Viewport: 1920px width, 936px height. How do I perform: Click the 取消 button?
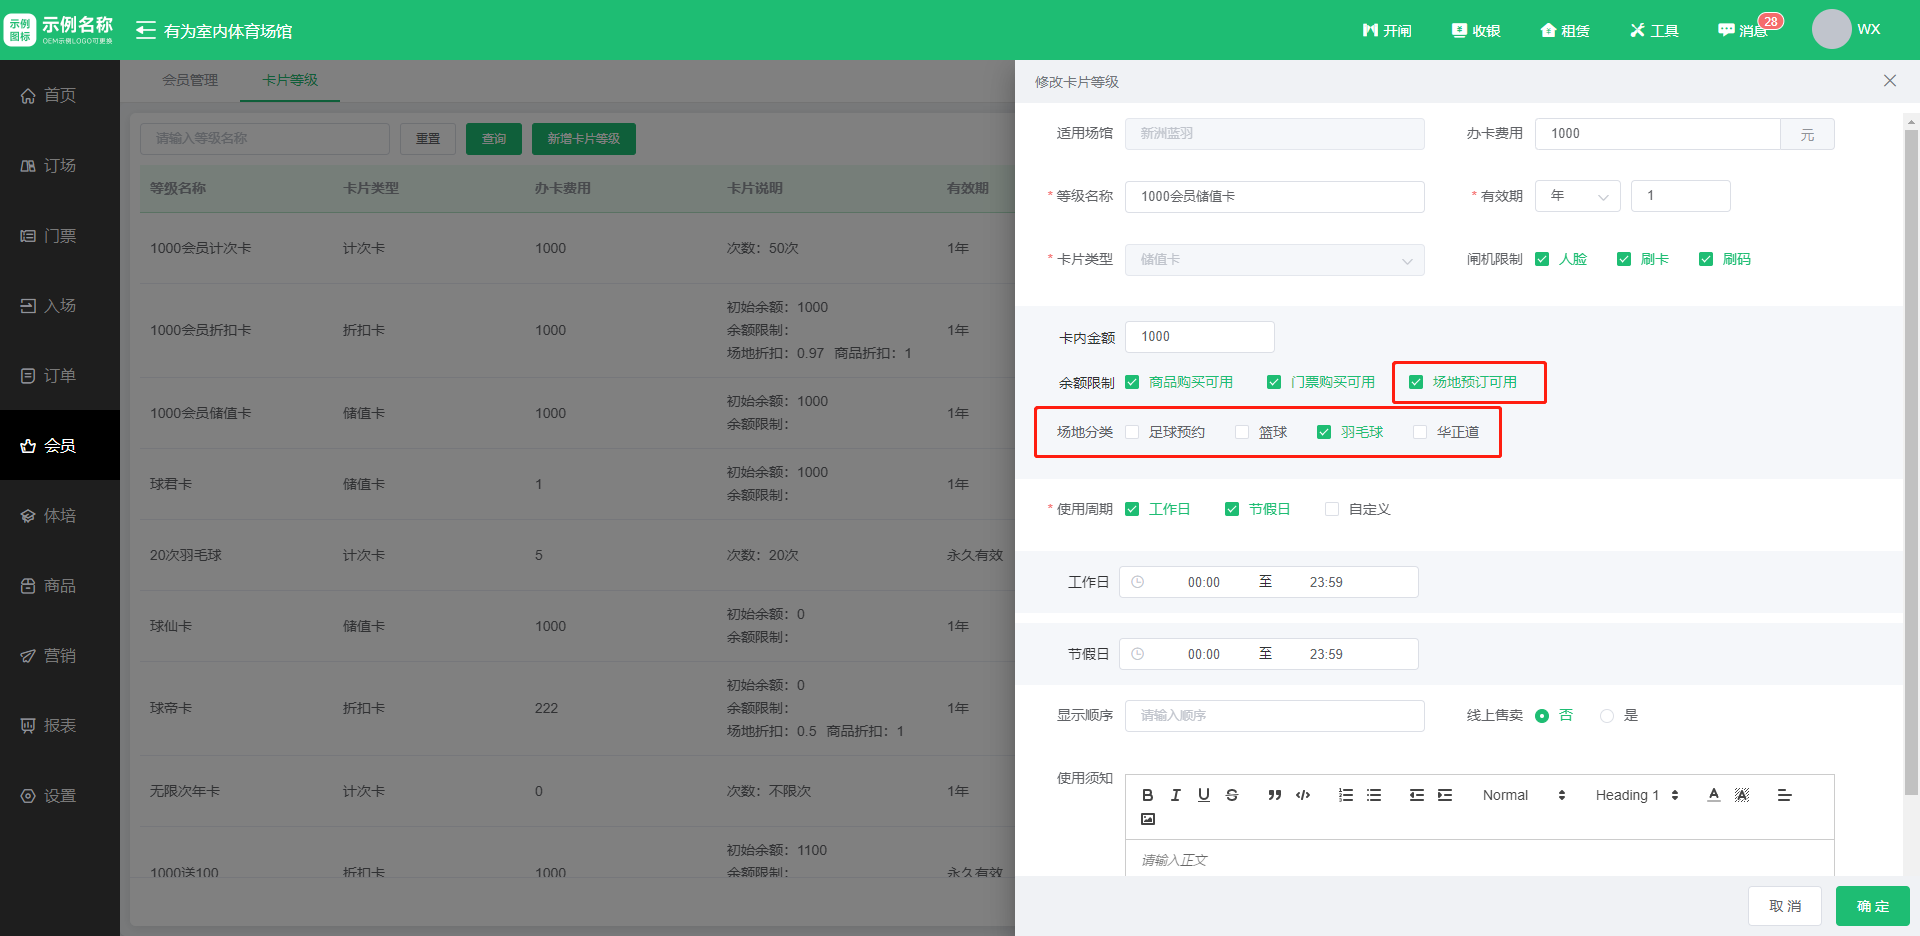pyautogui.click(x=1785, y=906)
